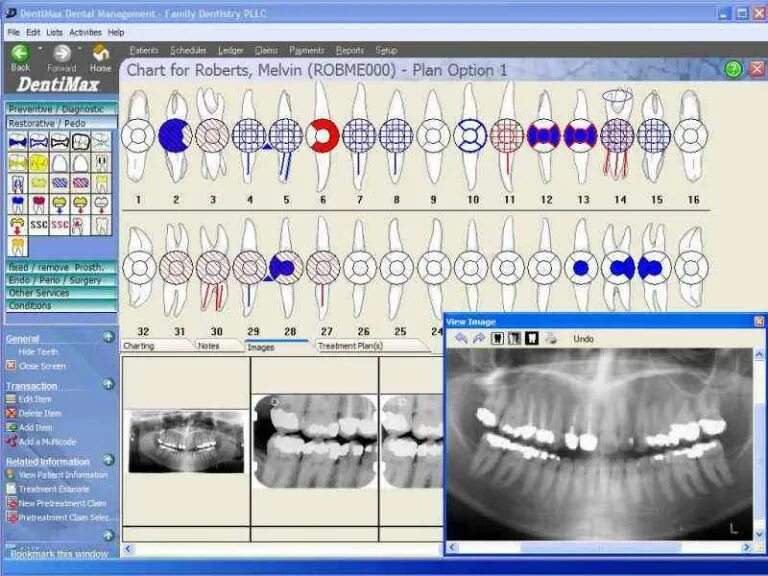Select the blue outline filling icon
Image resolution: width=768 pixels, height=576 pixels.
click(39, 142)
